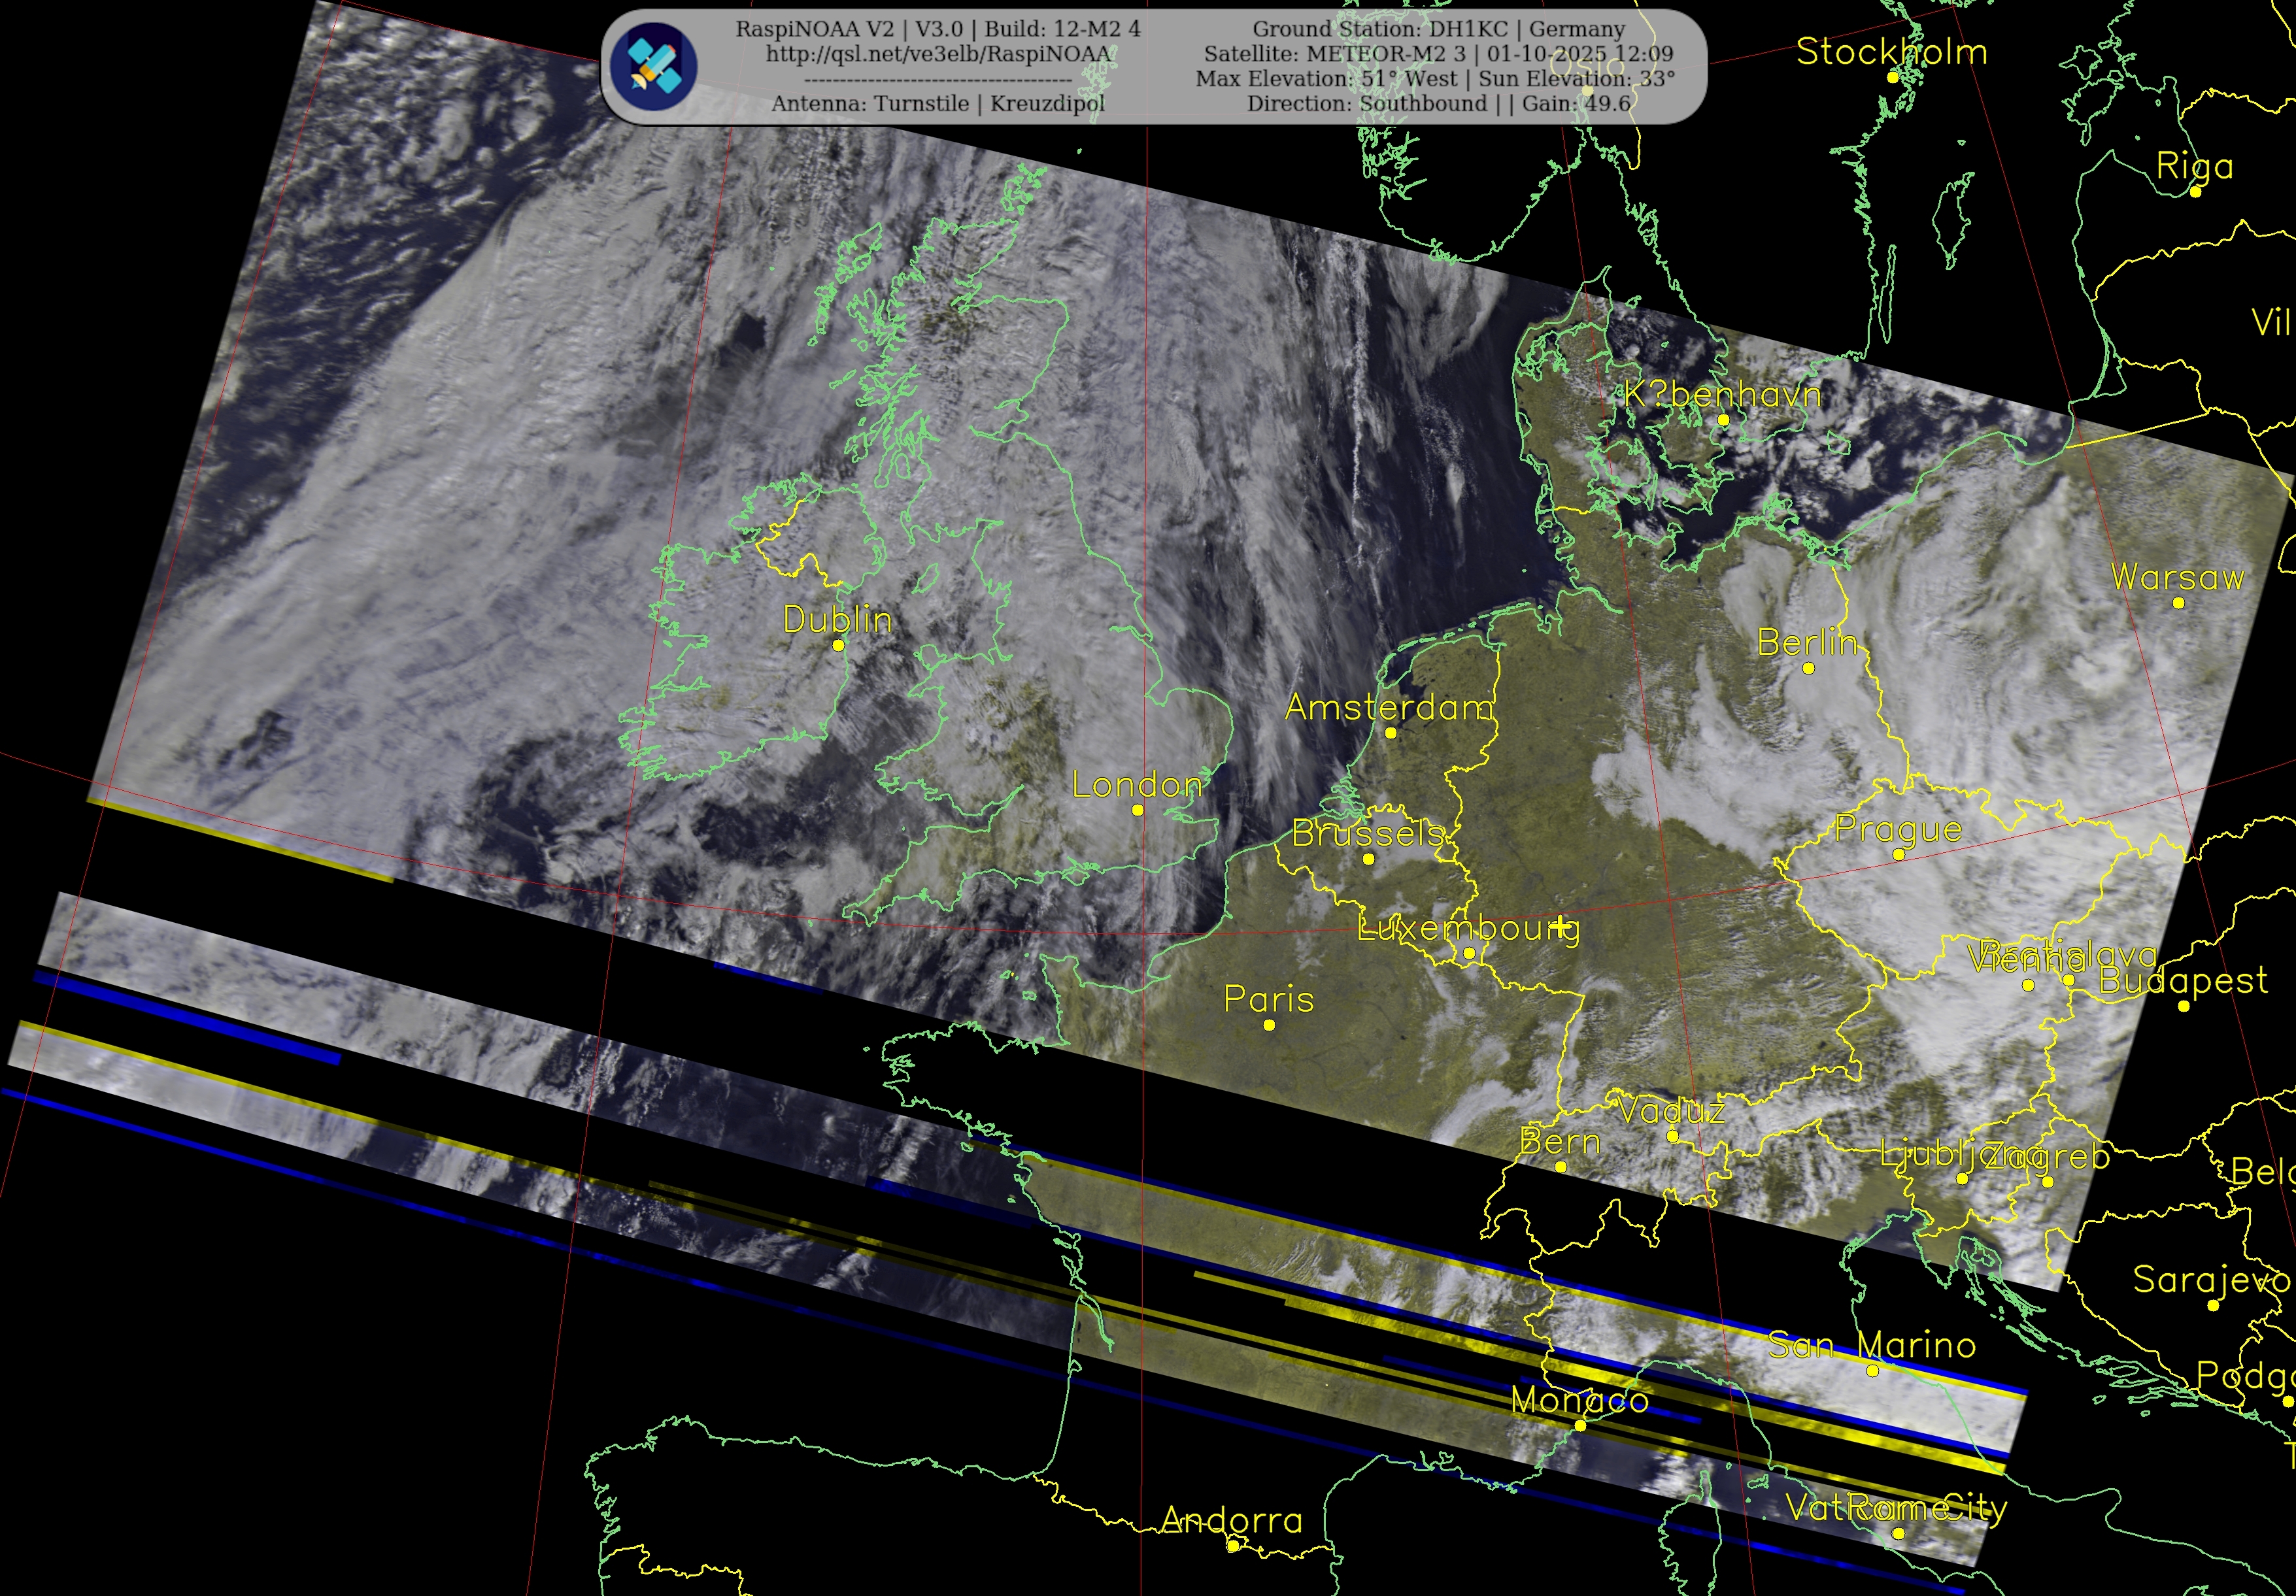Click the Warsaw city marker dot

coord(2179,603)
